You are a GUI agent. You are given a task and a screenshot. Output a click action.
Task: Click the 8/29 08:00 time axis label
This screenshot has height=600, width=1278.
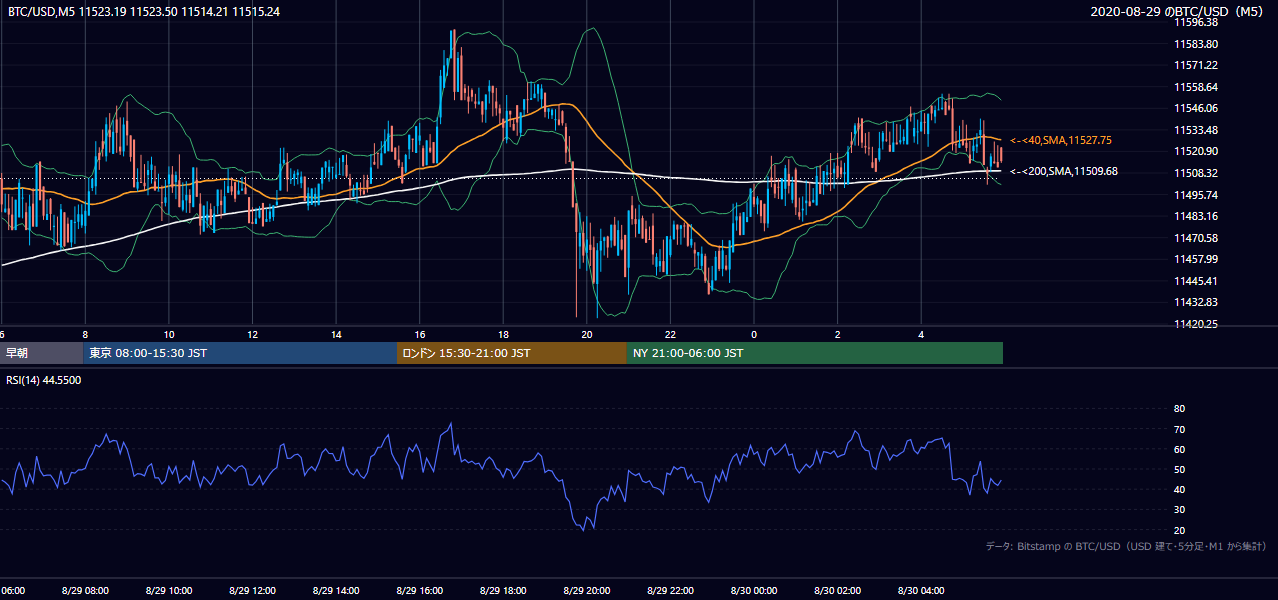coord(84,591)
